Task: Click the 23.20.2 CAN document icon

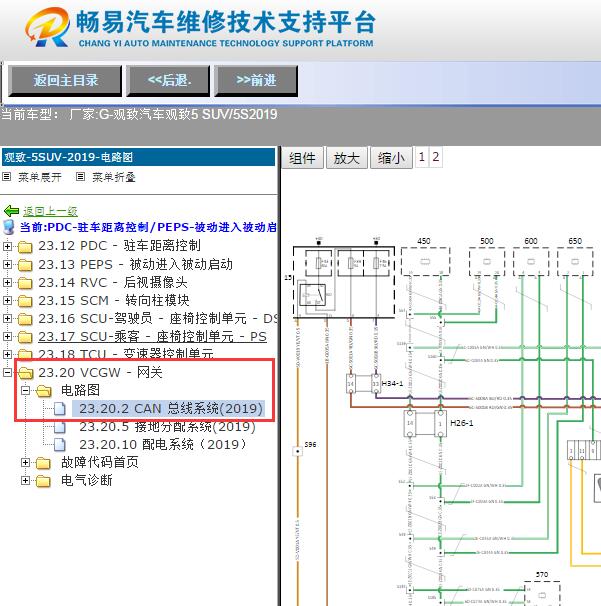Action: point(60,409)
